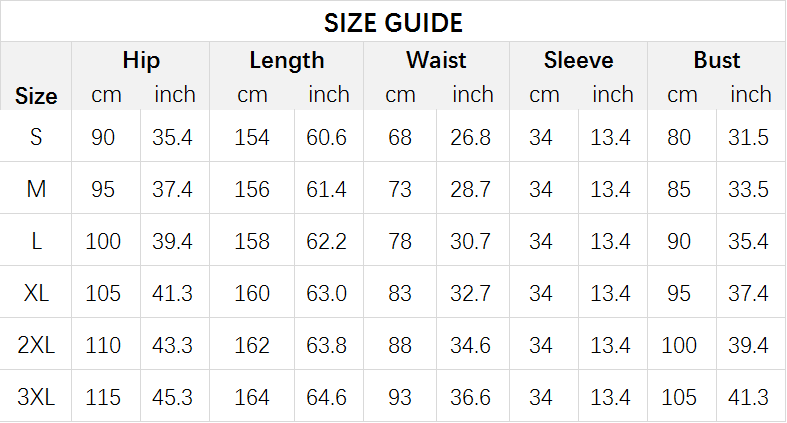Viewport: 787px width, 423px height.
Task: Click the Waist column header
Action: point(436,60)
